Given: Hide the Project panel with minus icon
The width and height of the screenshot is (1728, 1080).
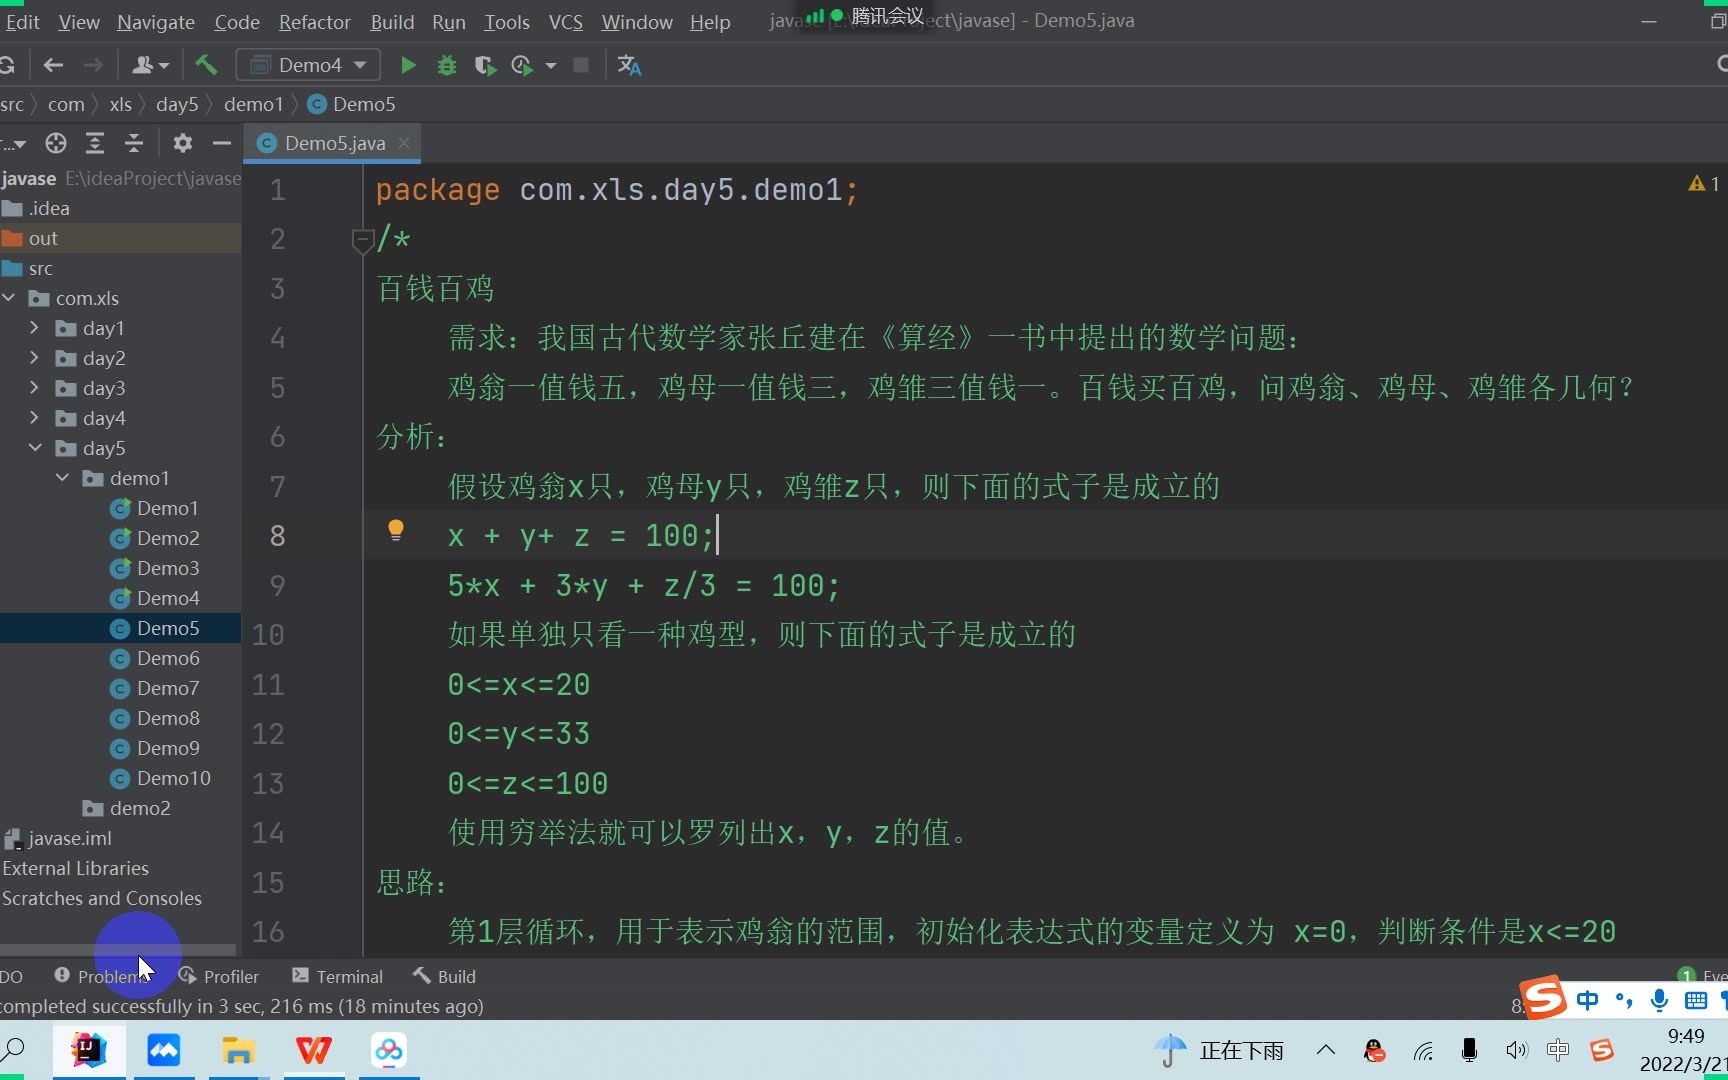Looking at the screenshot, I should [222, 143].
